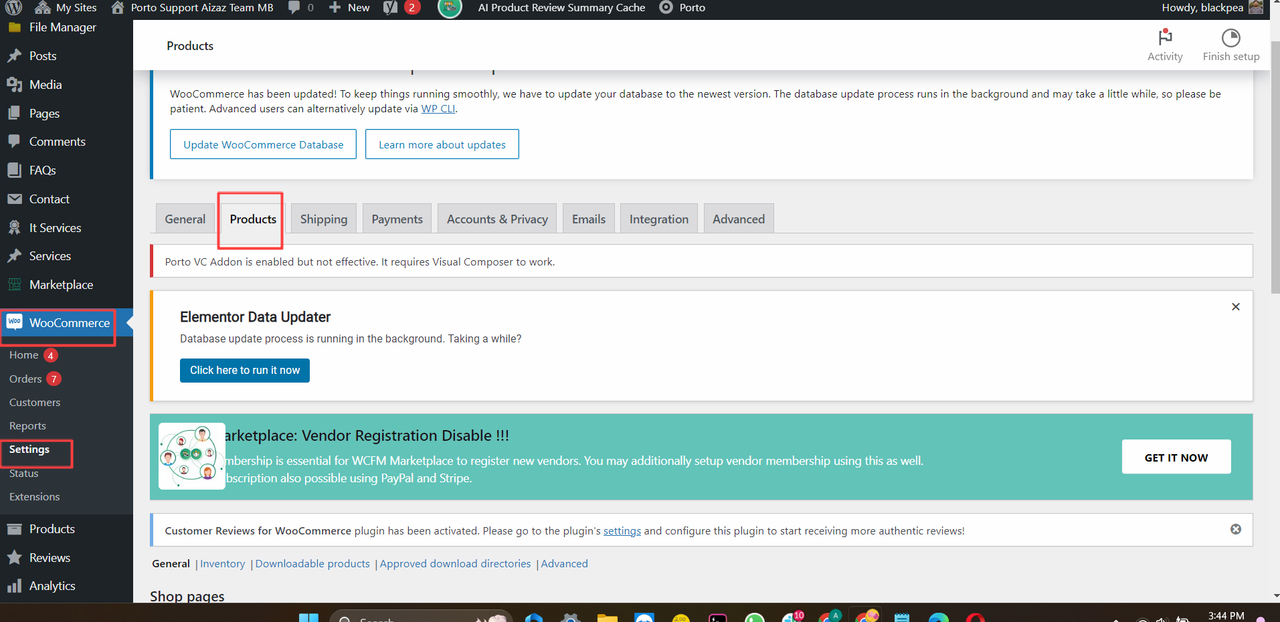Open Reports submenu item
This screenshot has height=622, width=1280.
(28, 426)
